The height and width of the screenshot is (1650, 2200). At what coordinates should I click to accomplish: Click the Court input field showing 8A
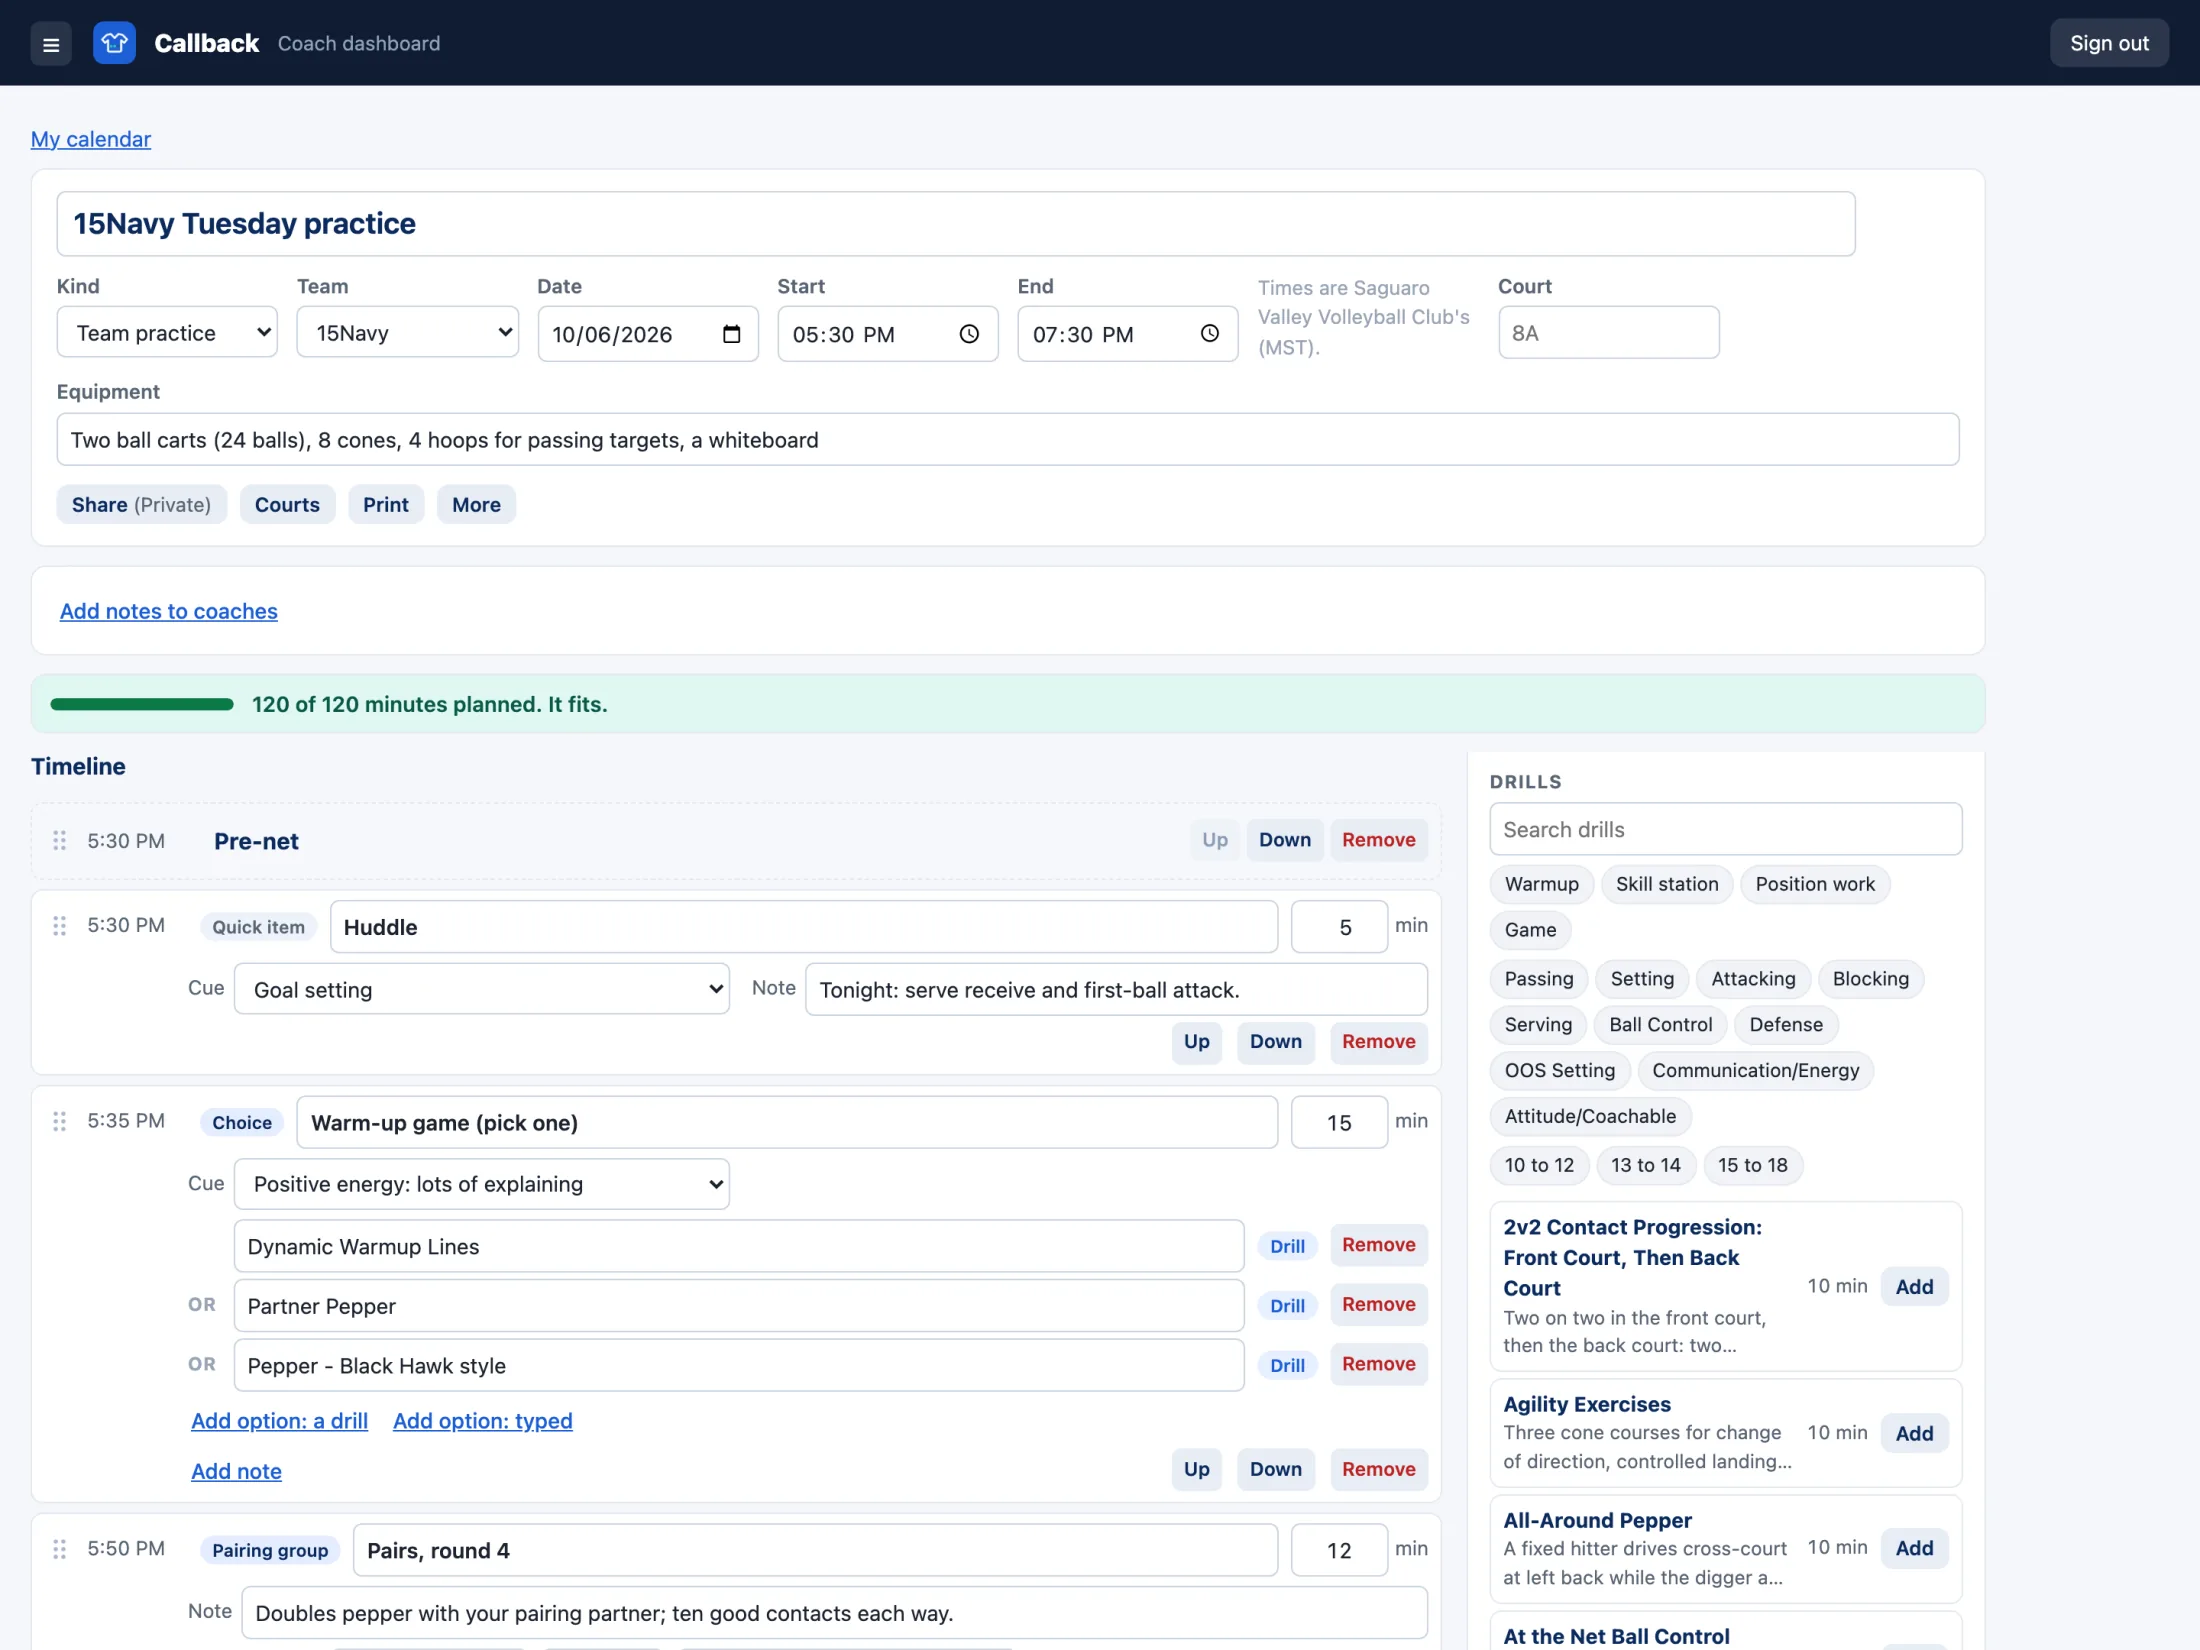tap(1608, 333)
